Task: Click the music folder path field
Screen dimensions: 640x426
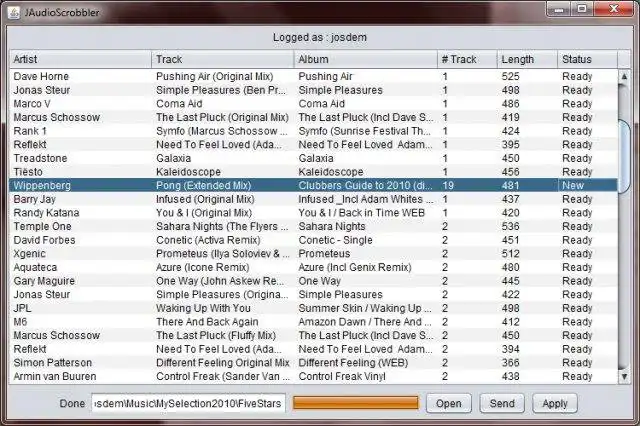Action: [188, 403]
